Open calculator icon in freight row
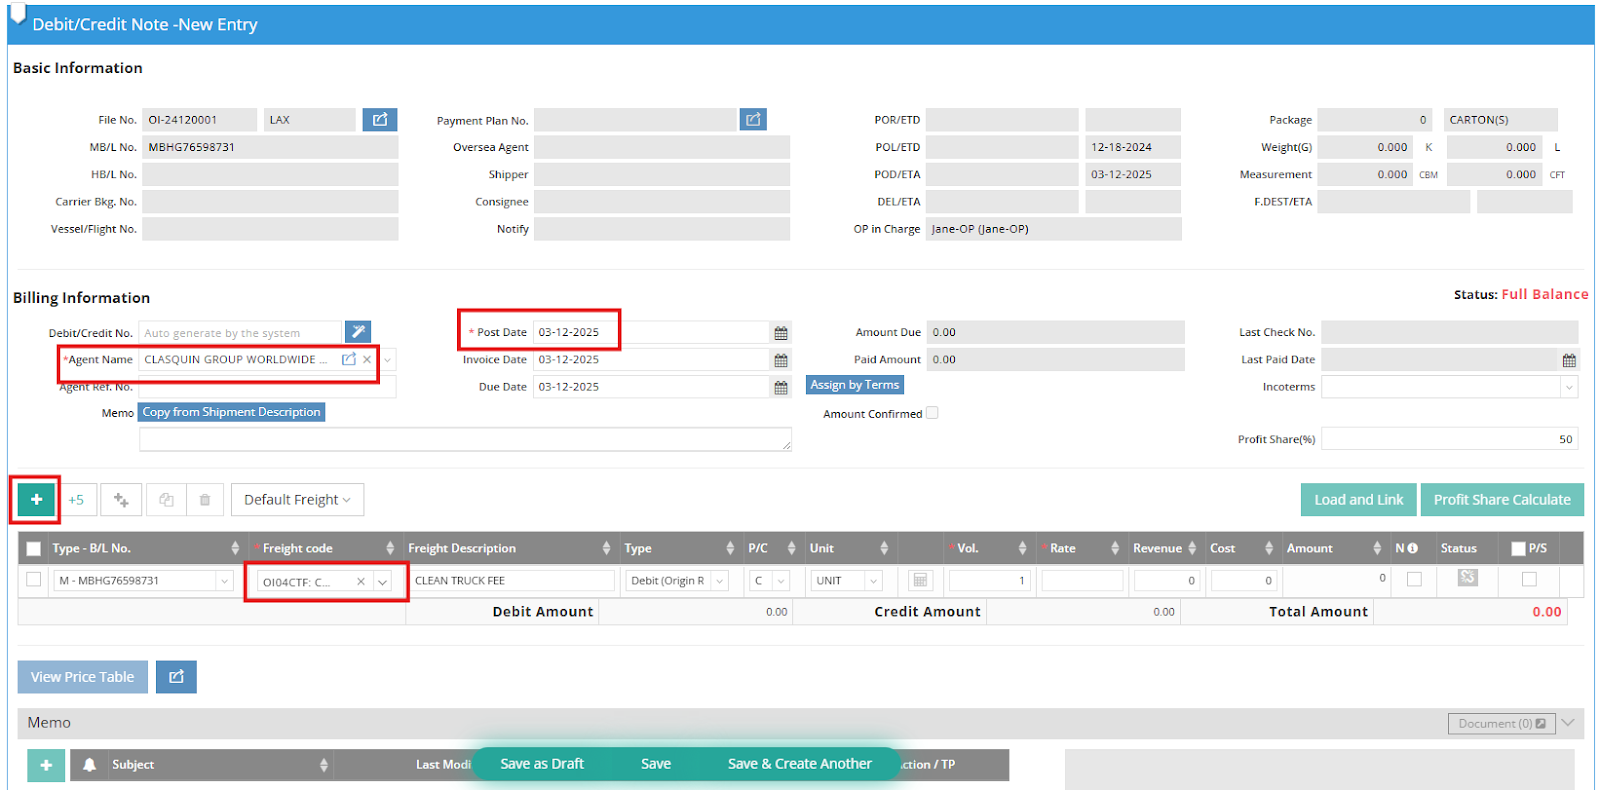Image resolution: width=1600 pixels, height=790 pixels. (x=920, y=581)
